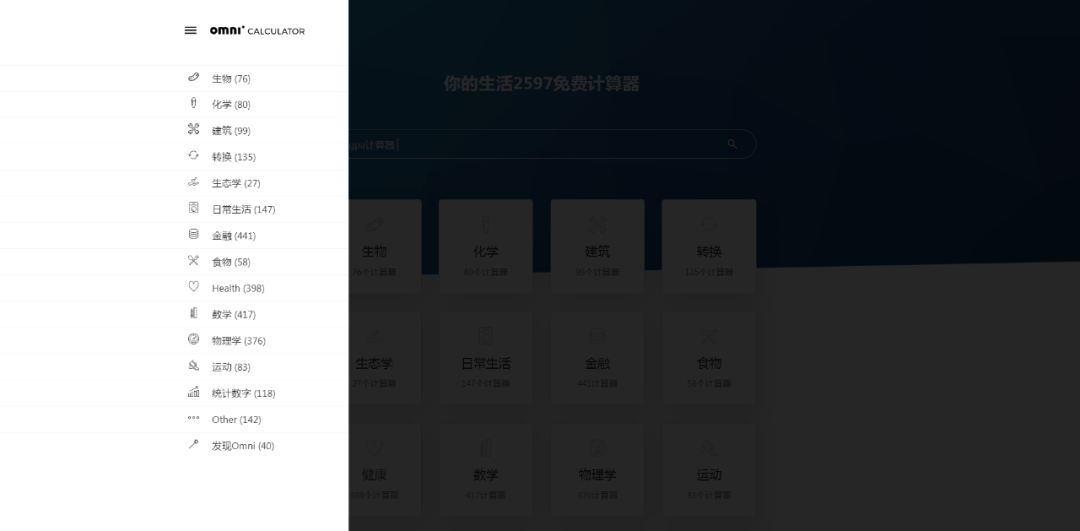The image size is (1080, 531).
Task: Click the bar chart icon beside 统计数字 (118)
Action: tap(194, 392)
